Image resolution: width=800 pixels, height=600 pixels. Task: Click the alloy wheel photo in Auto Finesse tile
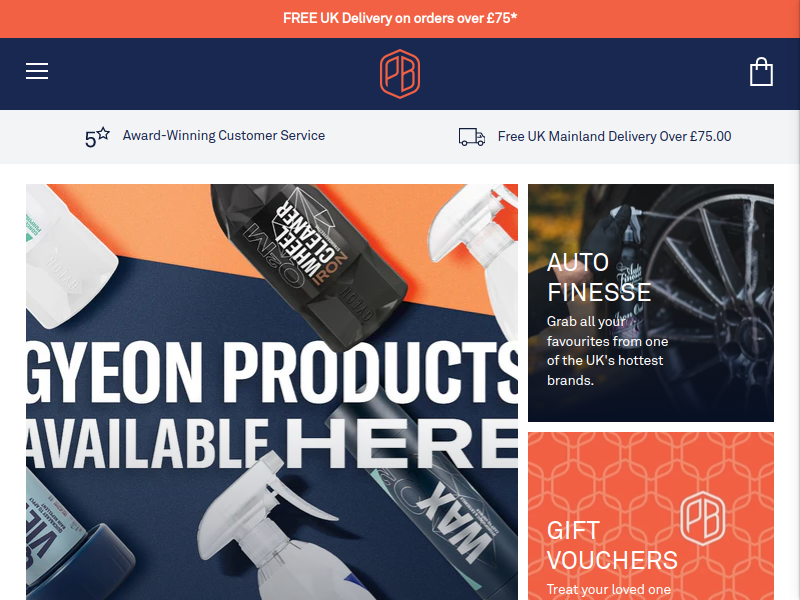[x=714, y=286]
